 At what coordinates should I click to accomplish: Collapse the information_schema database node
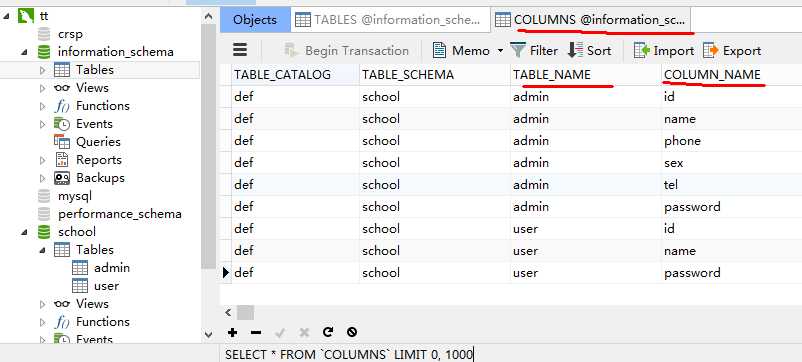point(24,52)
